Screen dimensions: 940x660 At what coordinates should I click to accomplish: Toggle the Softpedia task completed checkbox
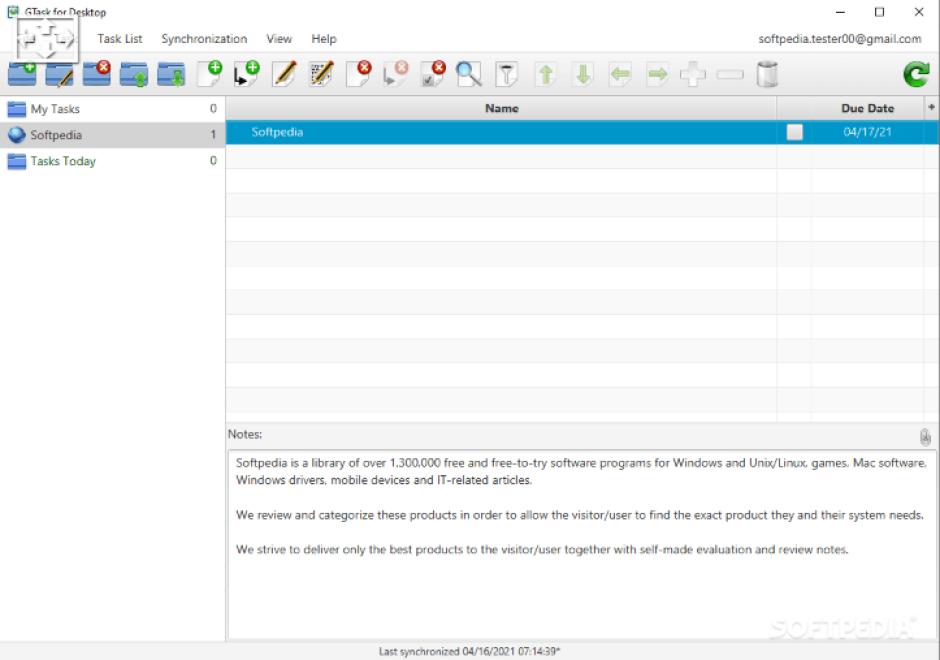(x=795, y=132)
